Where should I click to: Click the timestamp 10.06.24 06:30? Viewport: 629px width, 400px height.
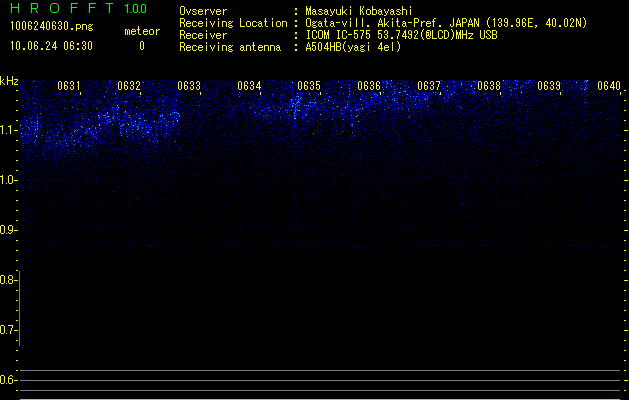click(x=51, y=46)
